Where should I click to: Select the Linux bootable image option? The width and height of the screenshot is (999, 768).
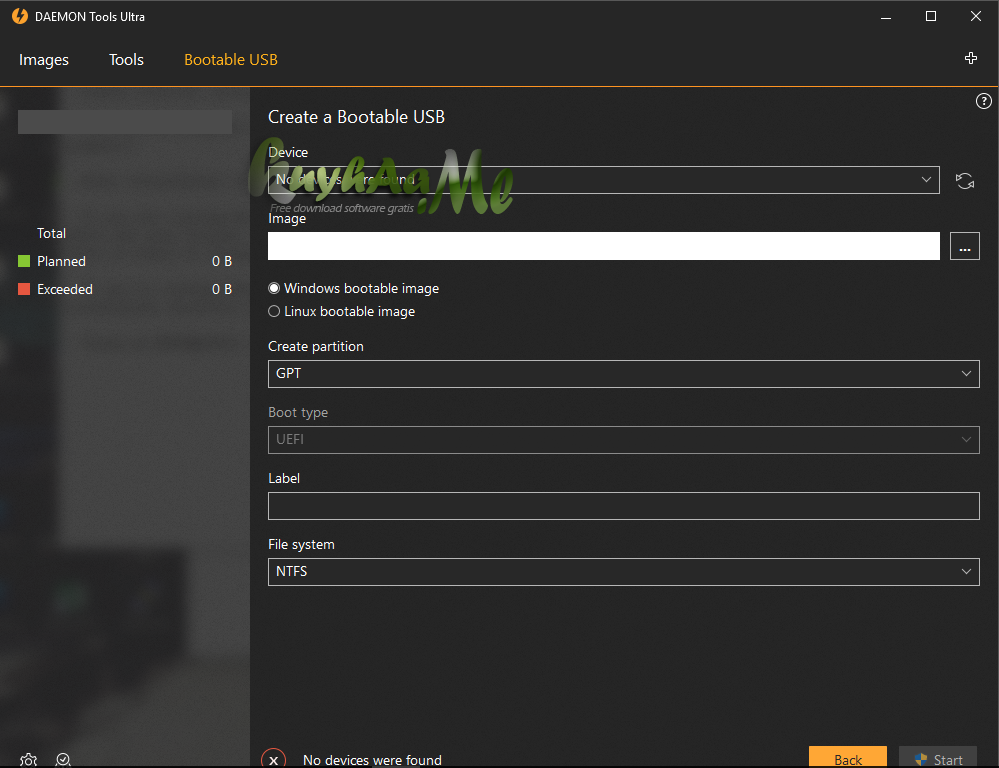273,311
